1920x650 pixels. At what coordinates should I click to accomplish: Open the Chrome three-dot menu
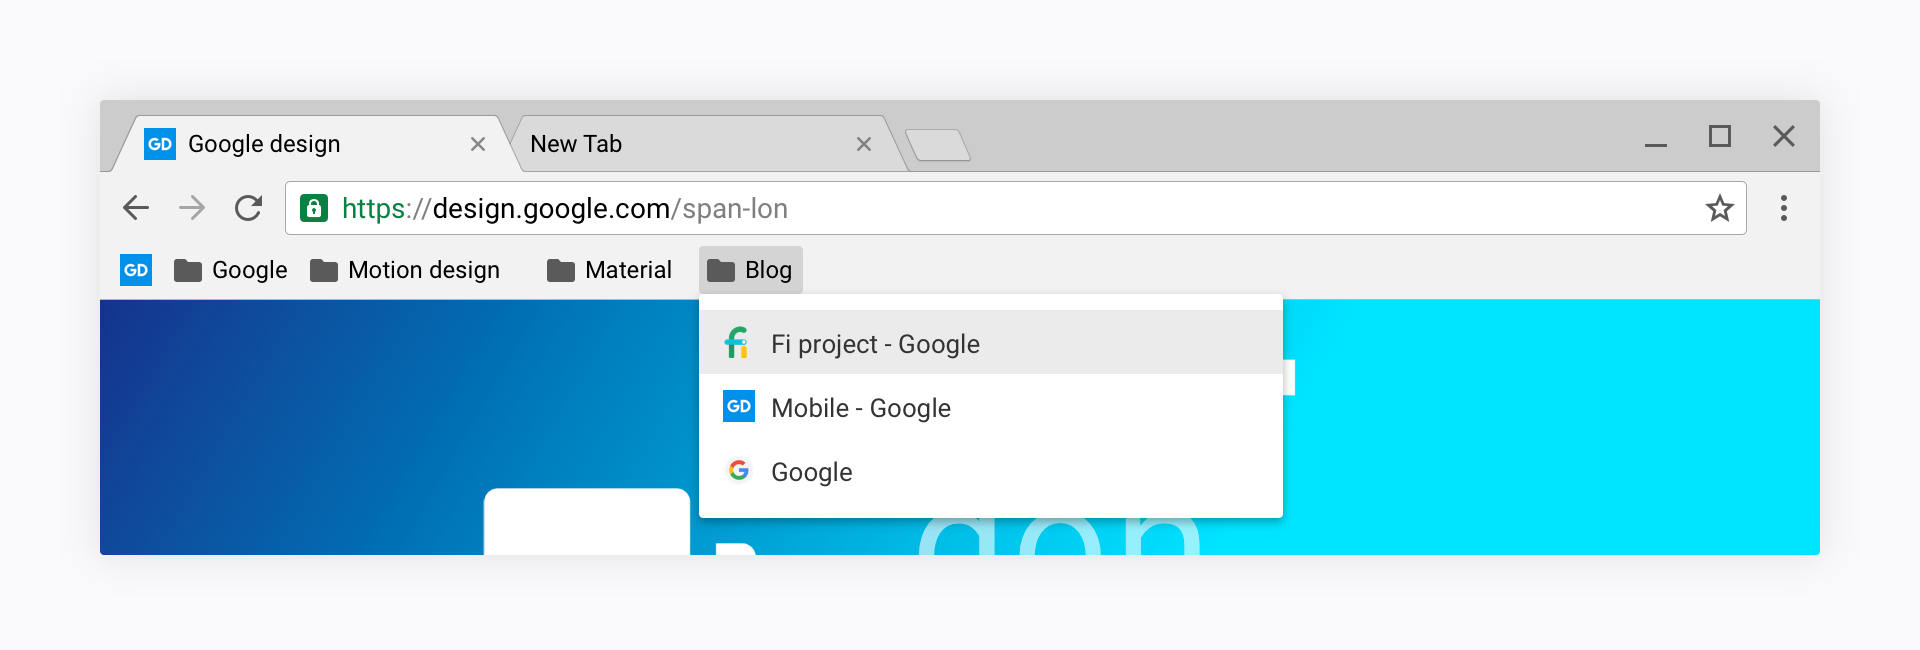click(x=1783, y=208)
